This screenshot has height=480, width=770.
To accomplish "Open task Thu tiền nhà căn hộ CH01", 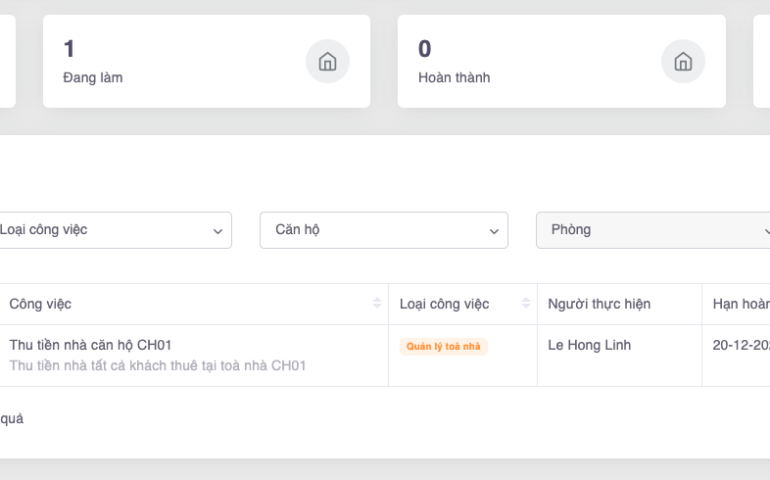I will tap(91, 345).
